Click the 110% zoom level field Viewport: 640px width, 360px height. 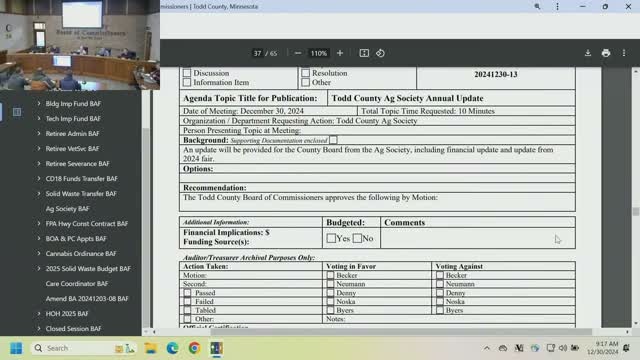[319, 53]
